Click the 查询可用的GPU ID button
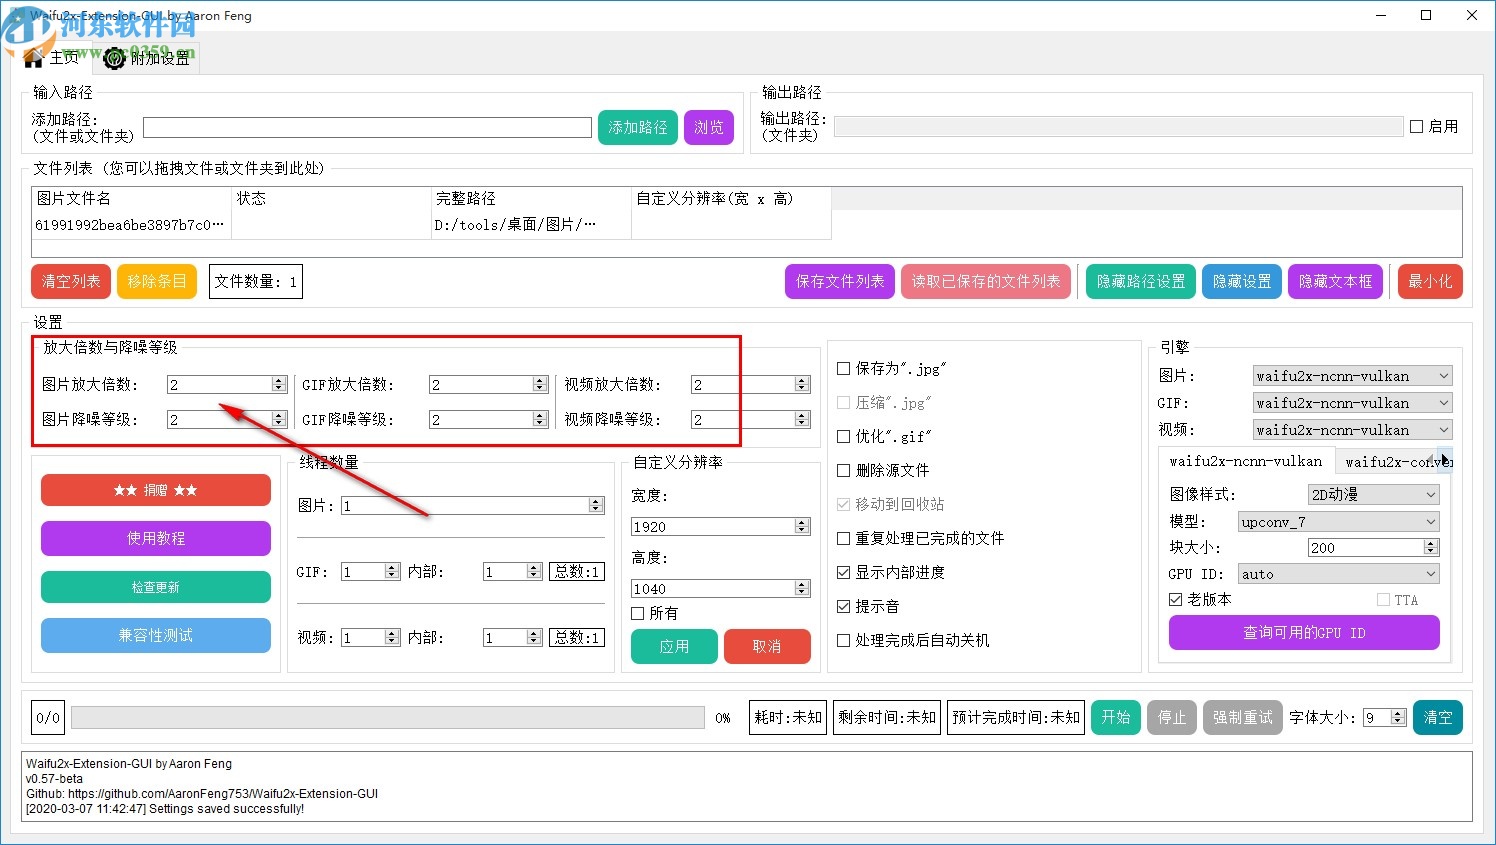 1303,632
